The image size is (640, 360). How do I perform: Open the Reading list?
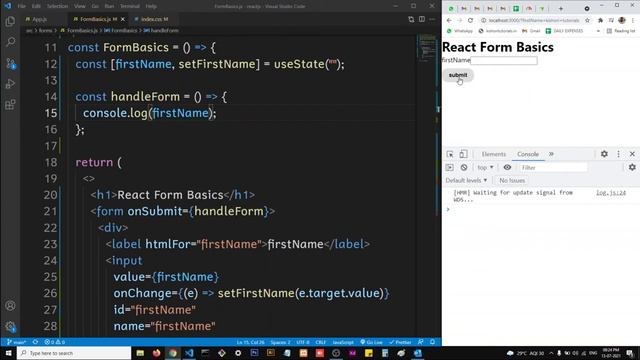(621, 31)
